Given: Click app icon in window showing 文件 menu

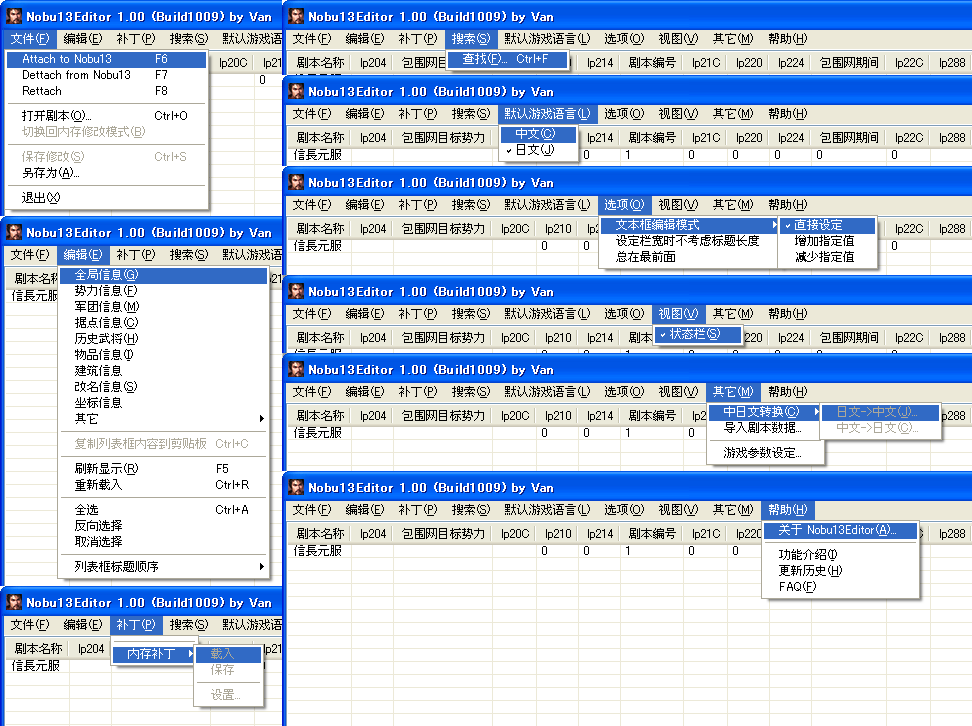Looking at the screenshot, I should click(14, 17).
